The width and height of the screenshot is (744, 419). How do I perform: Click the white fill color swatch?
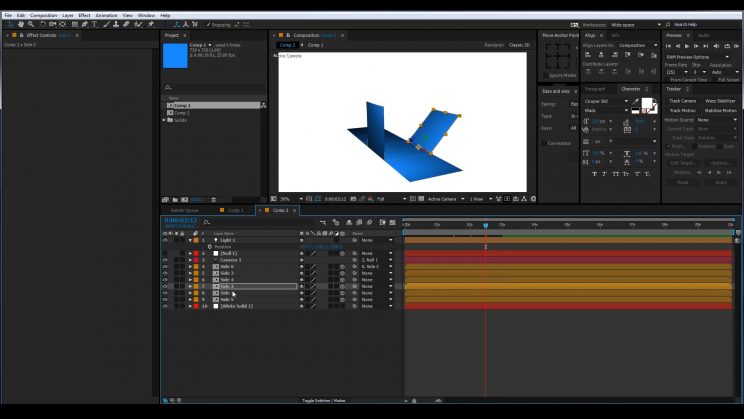[x=646, y=103]
